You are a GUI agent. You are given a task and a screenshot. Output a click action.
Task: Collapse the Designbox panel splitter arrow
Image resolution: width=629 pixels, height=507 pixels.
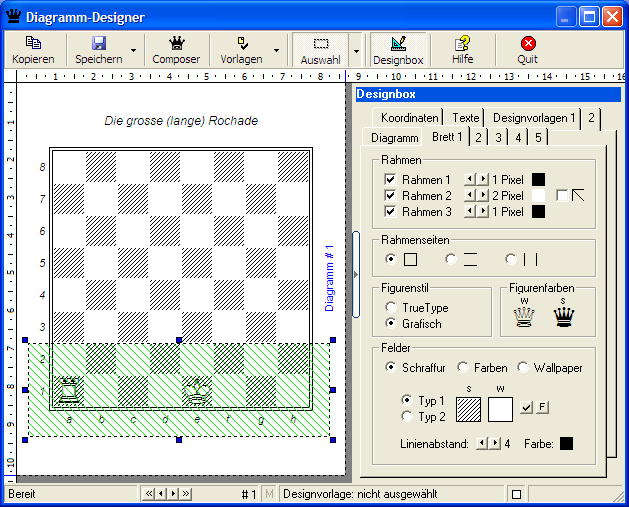coord(356,275)
